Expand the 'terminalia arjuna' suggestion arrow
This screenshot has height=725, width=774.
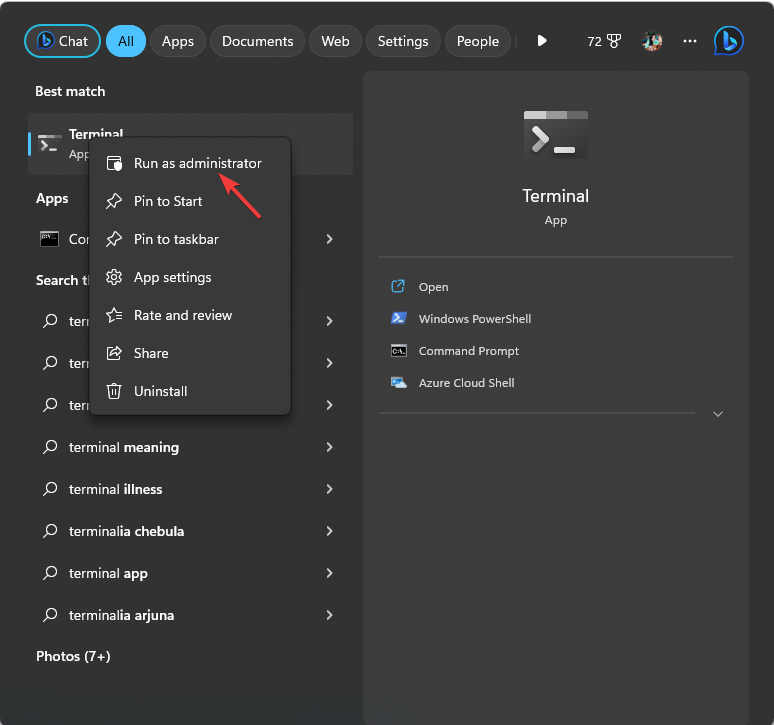pyautogui.click(x=329, y=615)
